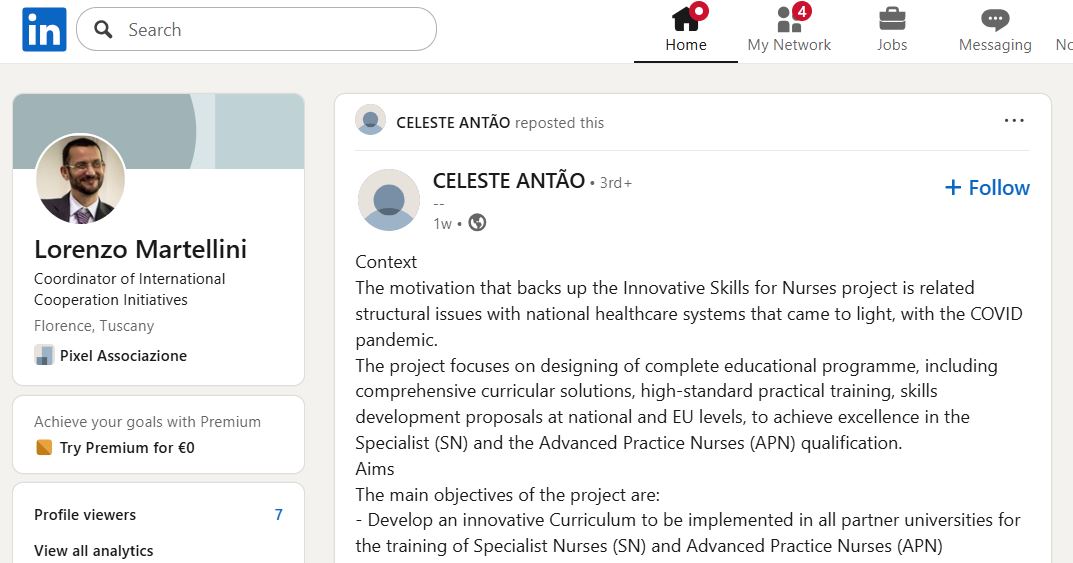
Task: Open Profile viewers count
Action: [x=279, y=515]
